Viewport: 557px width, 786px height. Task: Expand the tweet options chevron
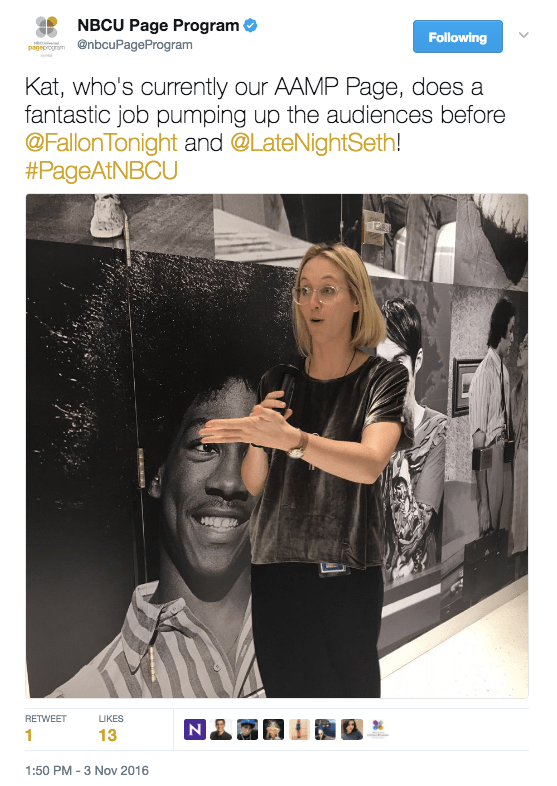pyautogui.click(x=523, y=35)
